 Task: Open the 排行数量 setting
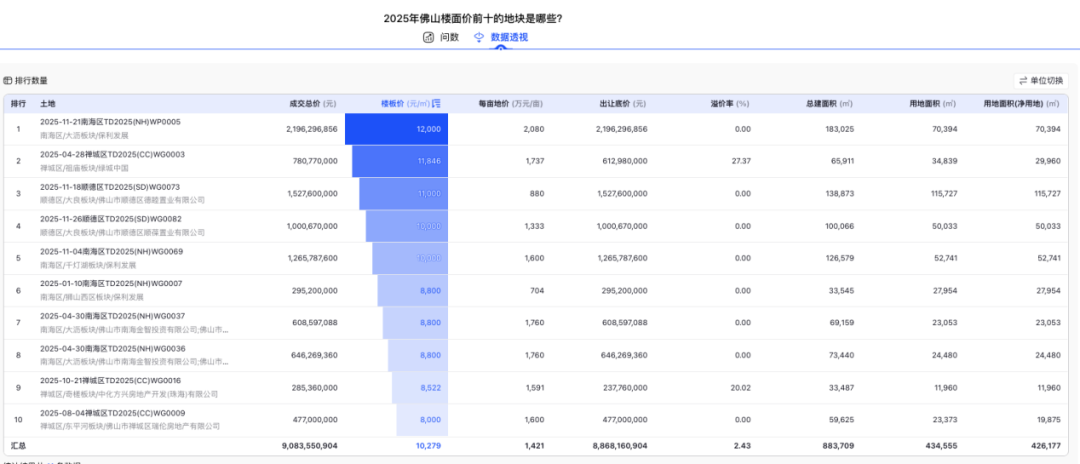[31, 81]
